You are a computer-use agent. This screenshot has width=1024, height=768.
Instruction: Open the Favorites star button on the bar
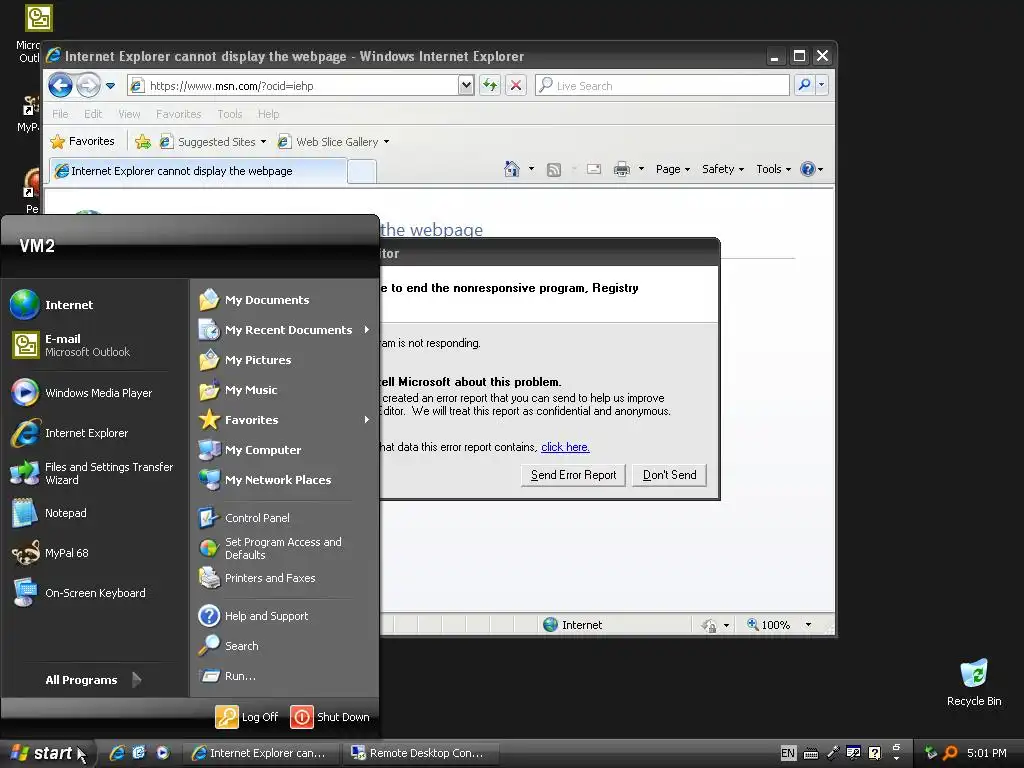pyautogui.click(x=83, y=141)
